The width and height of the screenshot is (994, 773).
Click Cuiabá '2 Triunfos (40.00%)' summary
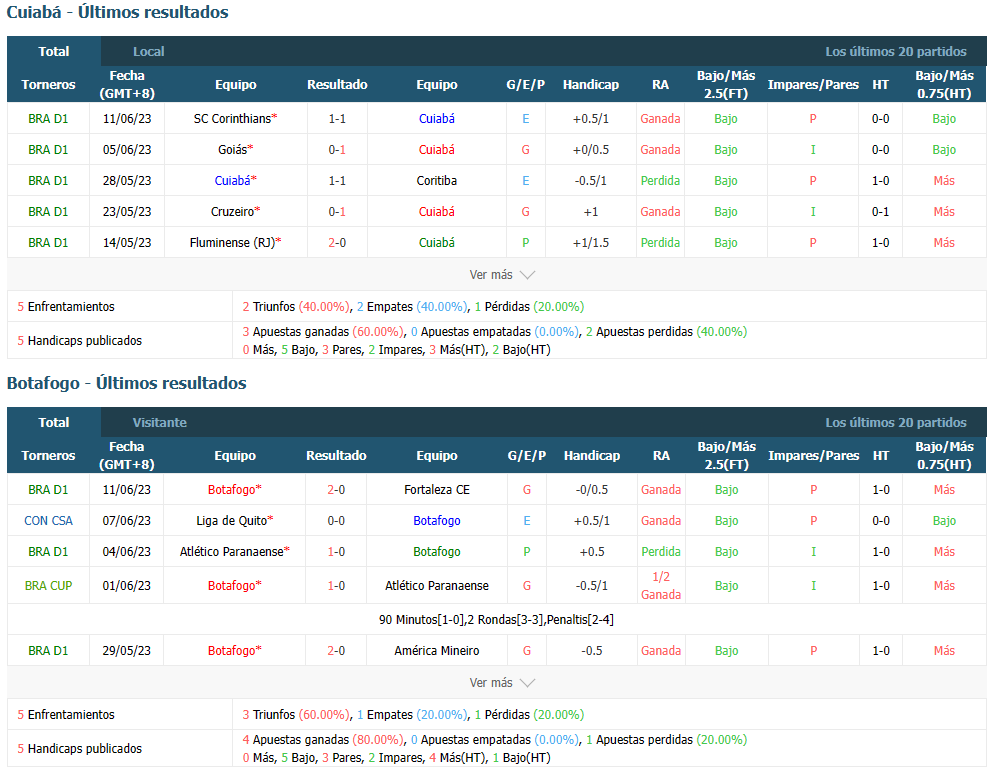296,307
